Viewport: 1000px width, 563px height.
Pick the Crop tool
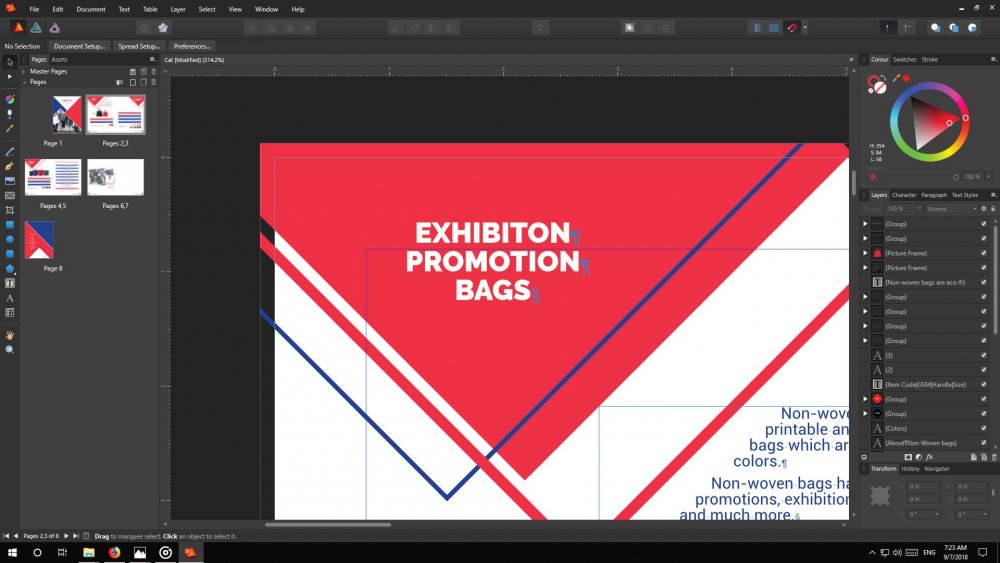pos(10,210)
